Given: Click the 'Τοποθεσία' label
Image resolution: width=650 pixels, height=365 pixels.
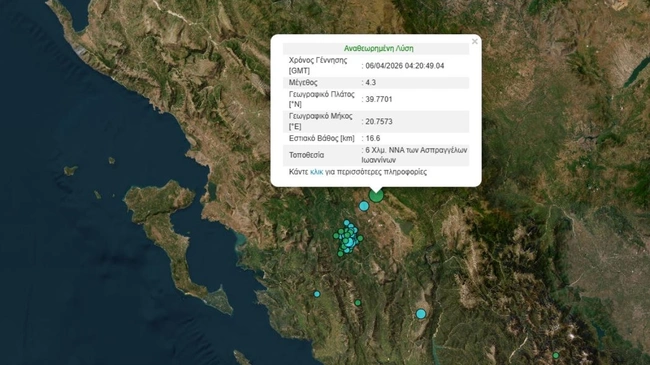Looking at the screenshot, I should point(306,155).
